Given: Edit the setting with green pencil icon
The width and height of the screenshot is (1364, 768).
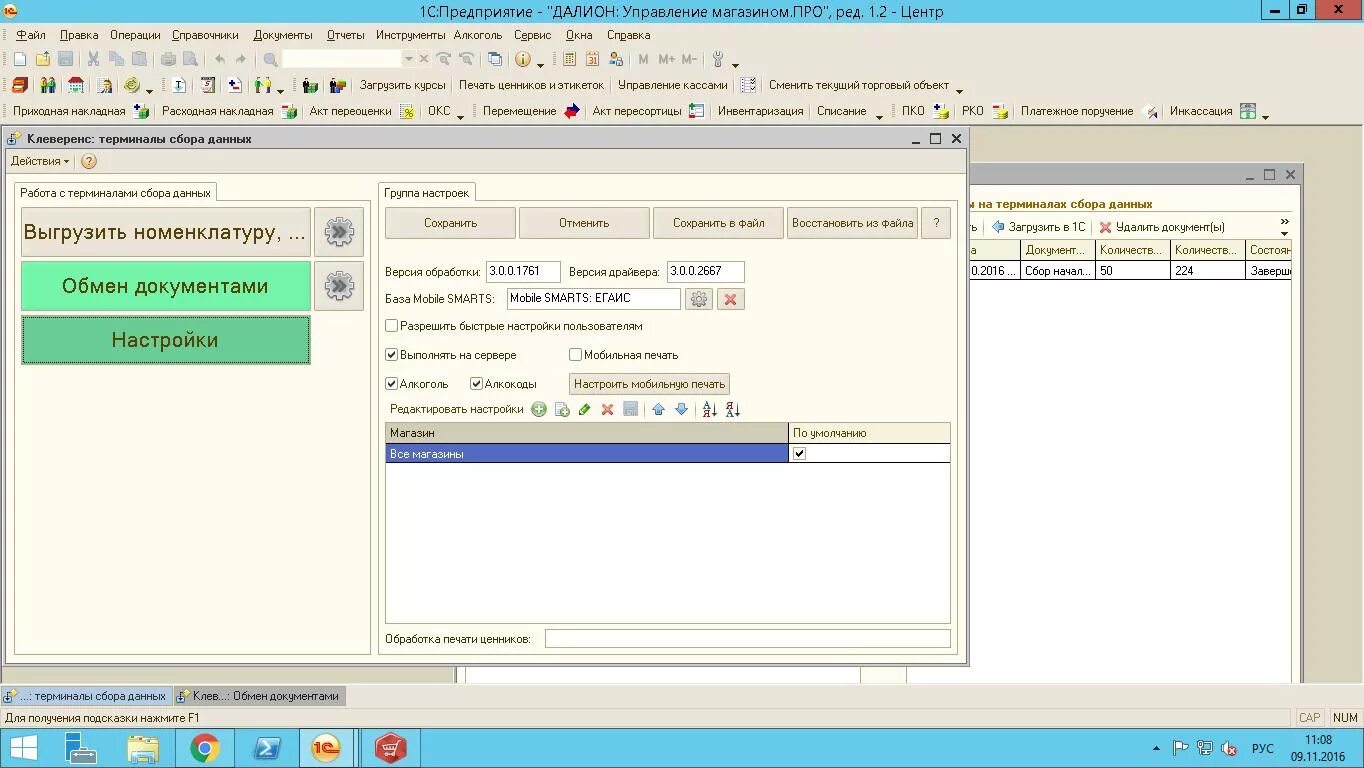Looking at the screenshot, I should pyautogui.click(x=585, y=409).
